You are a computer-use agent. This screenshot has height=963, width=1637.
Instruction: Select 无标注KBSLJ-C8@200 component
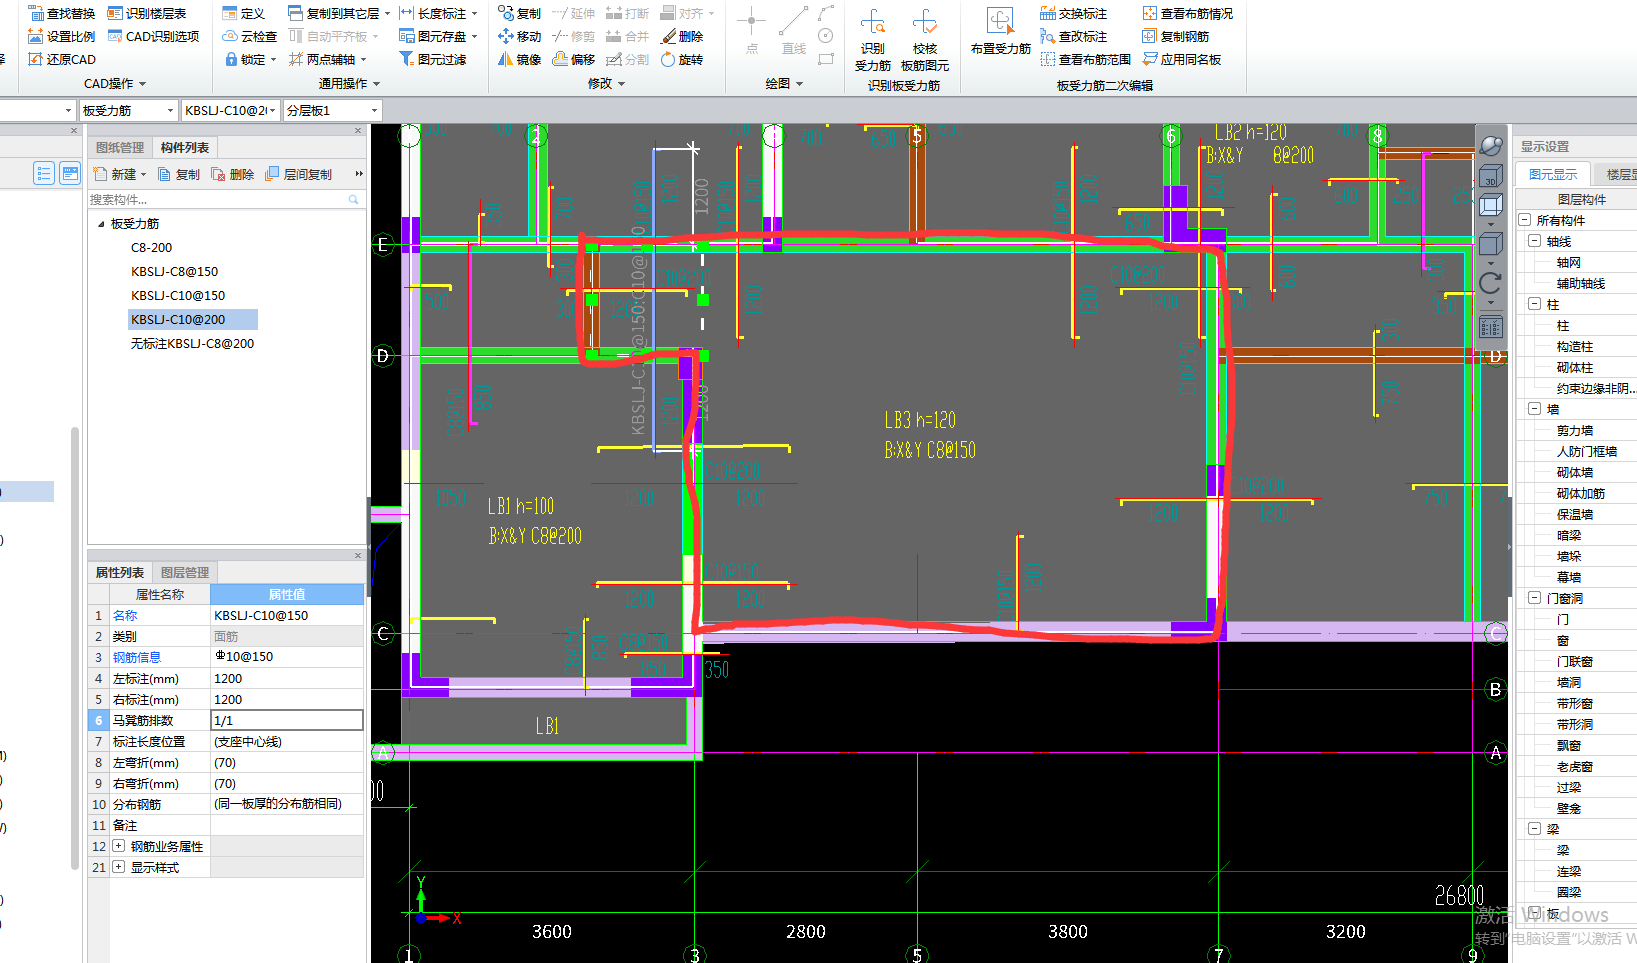pos(192,344)
